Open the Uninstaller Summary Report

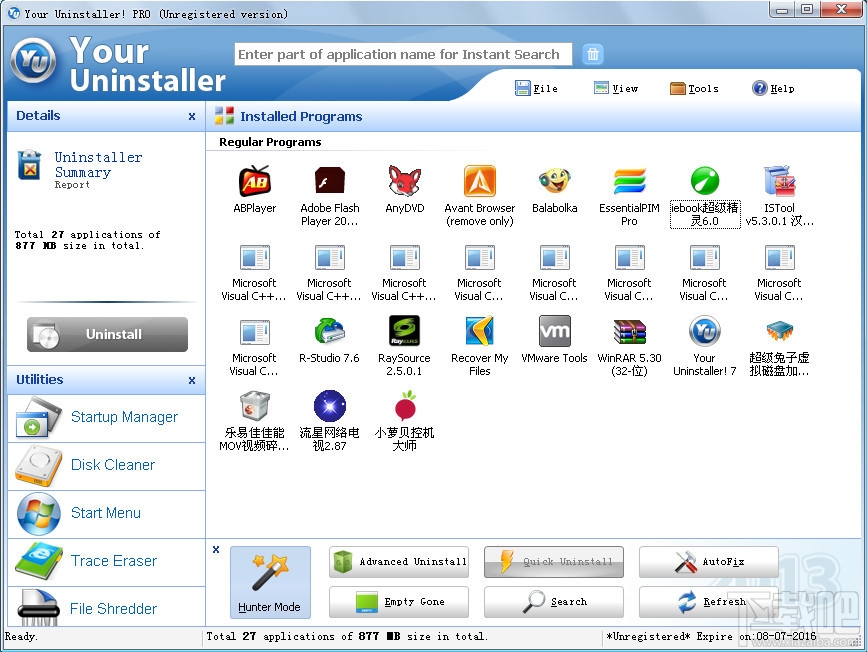click(x=98, y=165)
